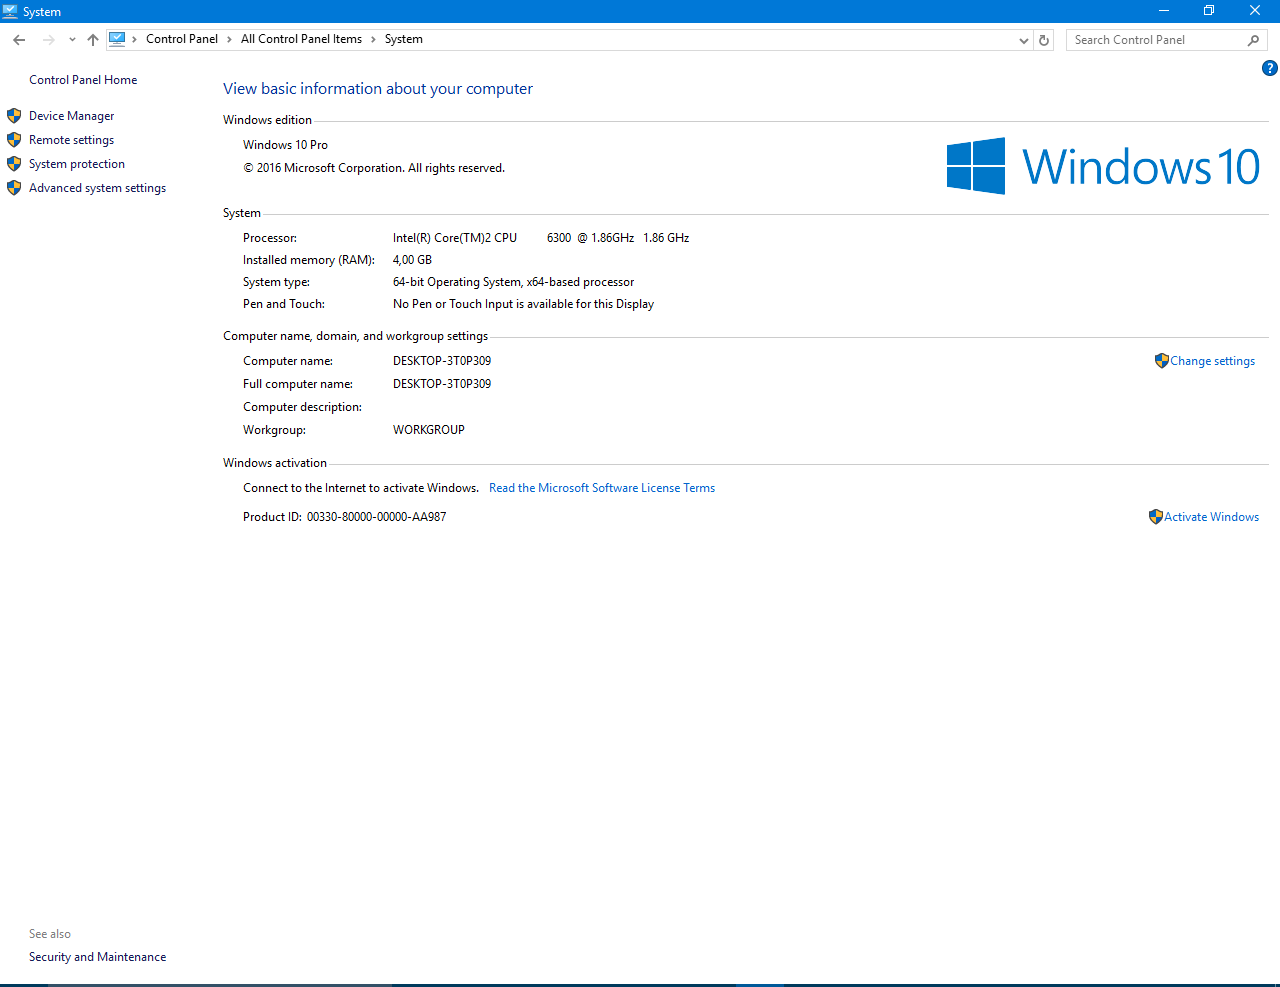1280x987 pixels.
Task: Open All Control Panel Items breadcrumb
Action: [301, 39]
